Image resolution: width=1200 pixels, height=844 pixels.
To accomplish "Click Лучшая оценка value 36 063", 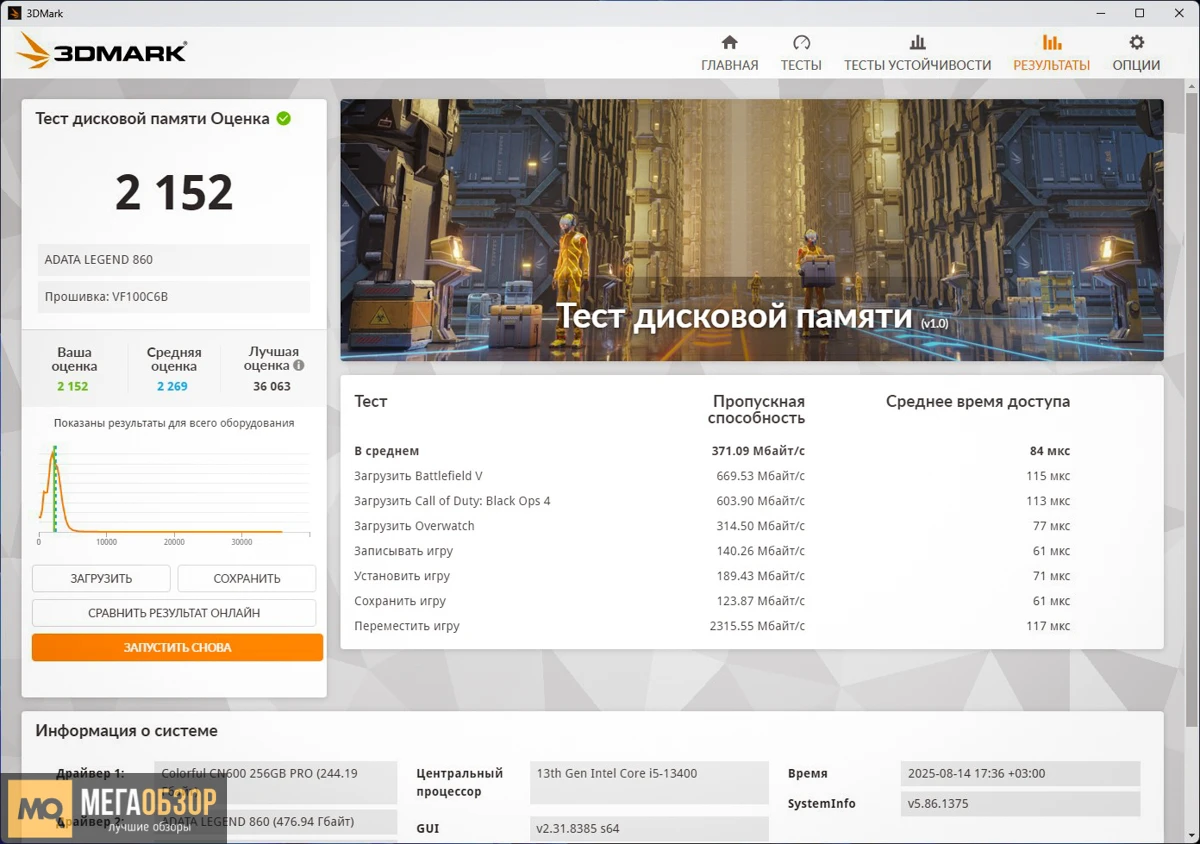I will pos(272,386).
